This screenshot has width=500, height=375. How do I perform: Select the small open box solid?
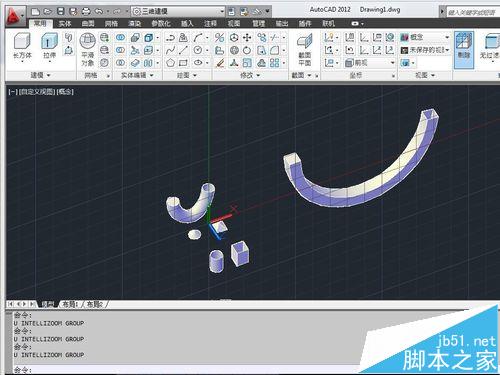coord(240,254)
